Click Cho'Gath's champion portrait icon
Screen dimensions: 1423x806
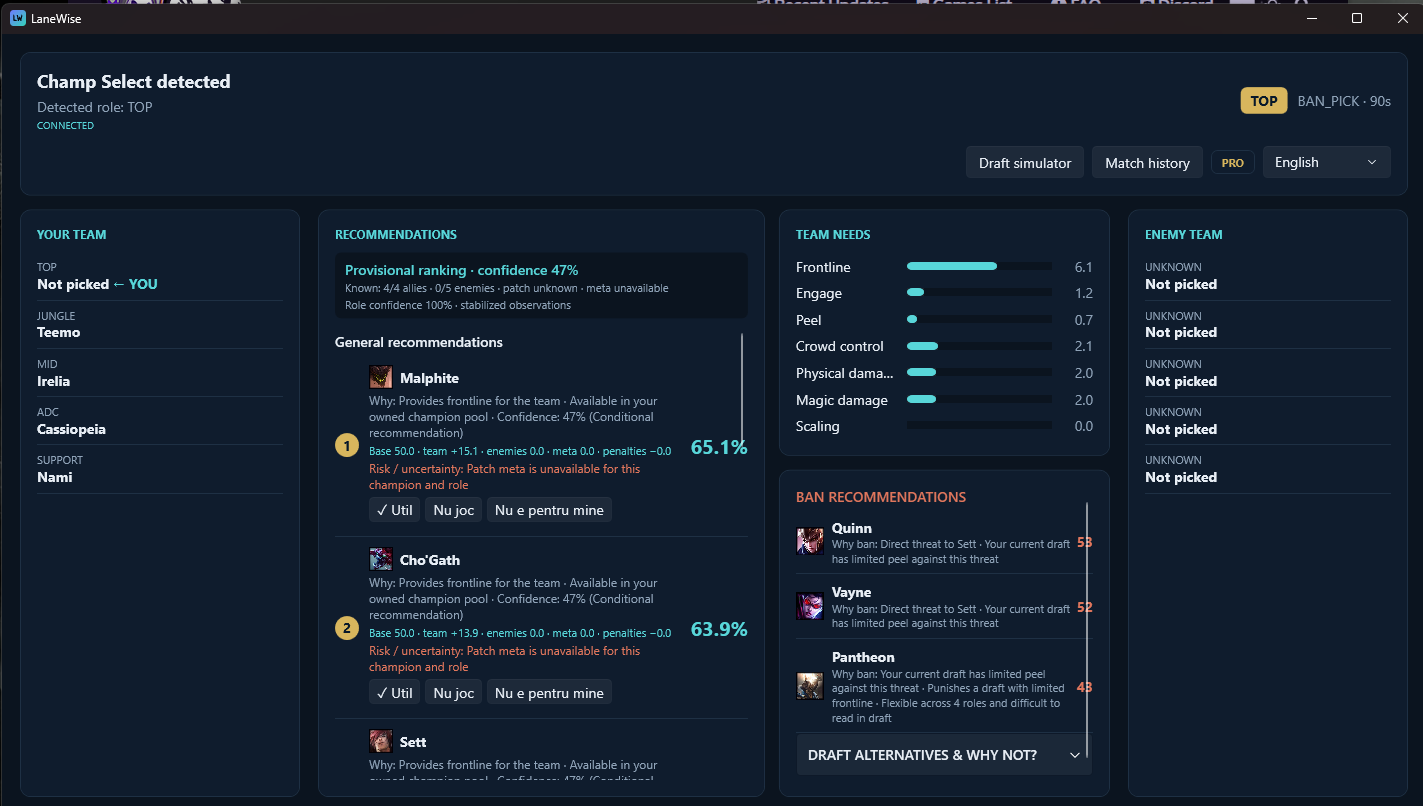(381, 559)
